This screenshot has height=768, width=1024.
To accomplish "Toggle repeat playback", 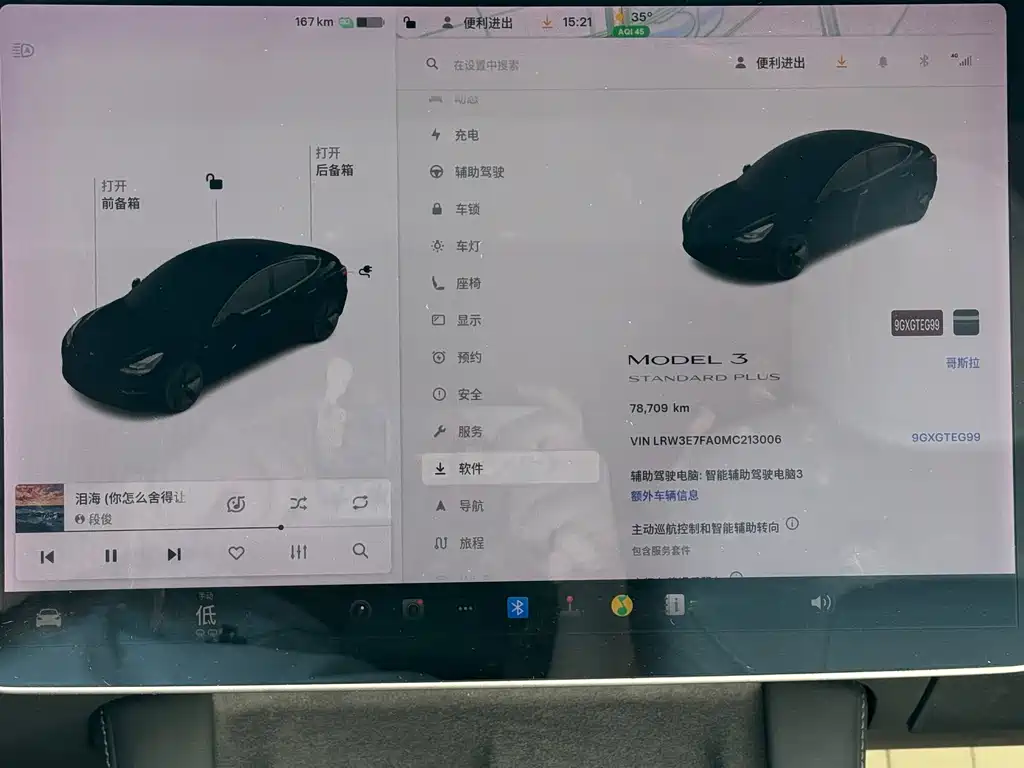I will coord(360,502).
